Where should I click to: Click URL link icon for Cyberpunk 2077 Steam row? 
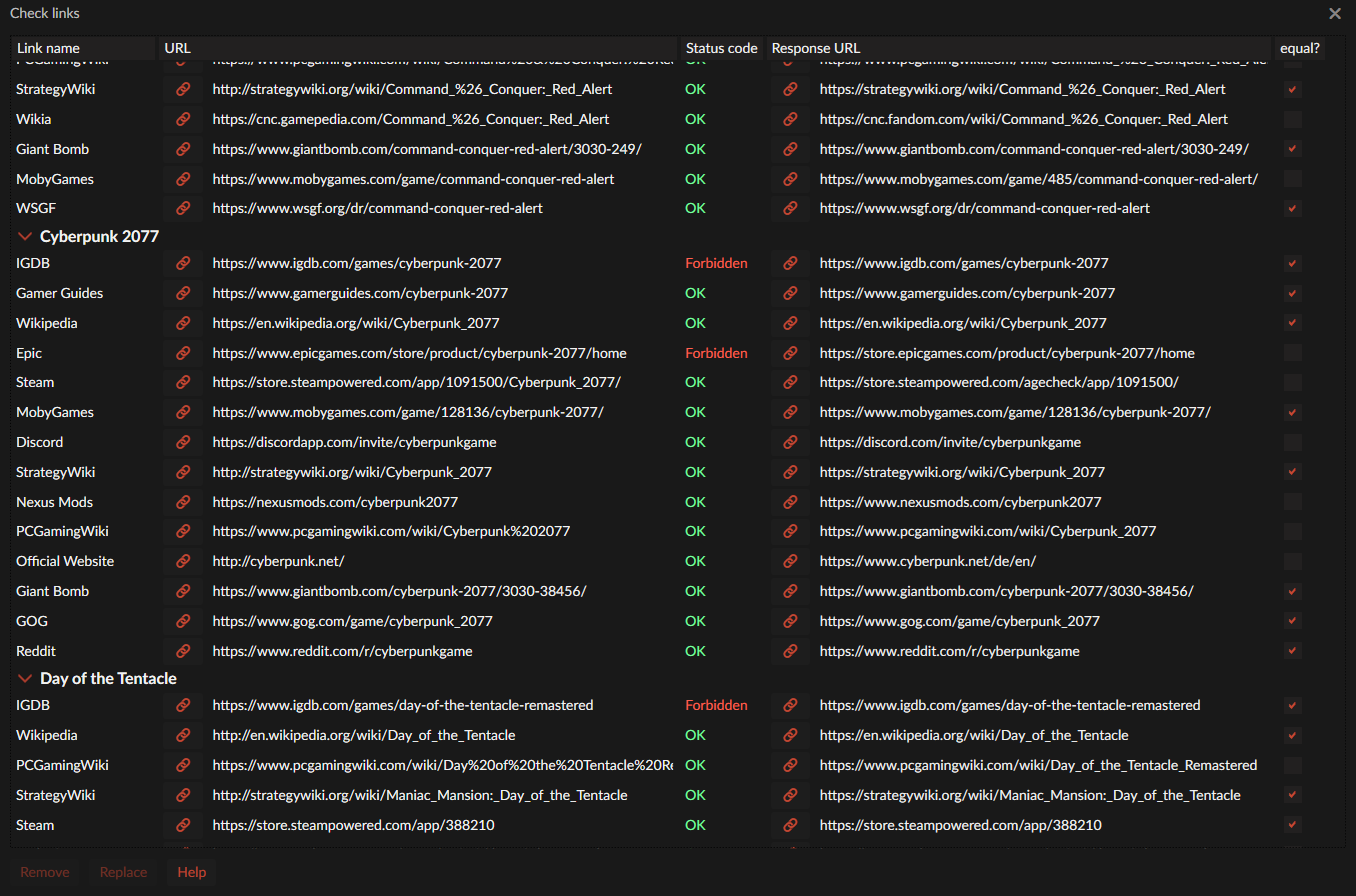[183, 382]
